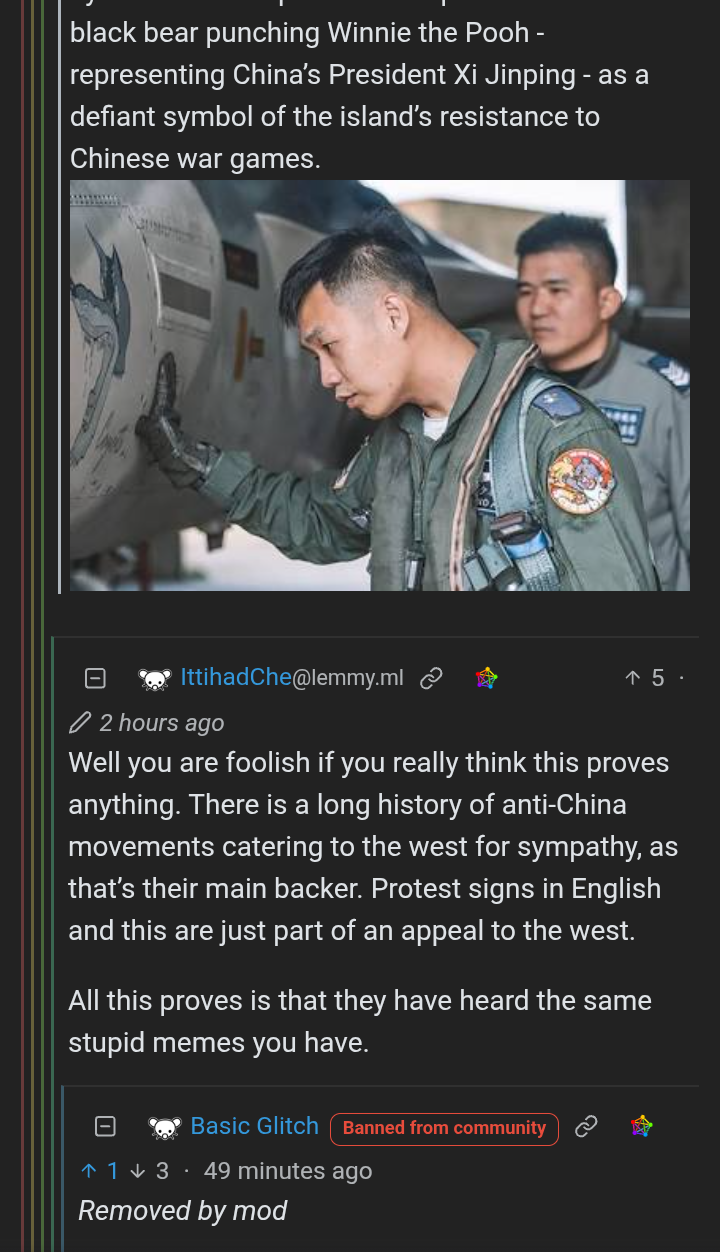The height and width of the screenshot is (1252, 720).
Task: Open IttihadChe's avatar icon
Action: tap(155, 679)
